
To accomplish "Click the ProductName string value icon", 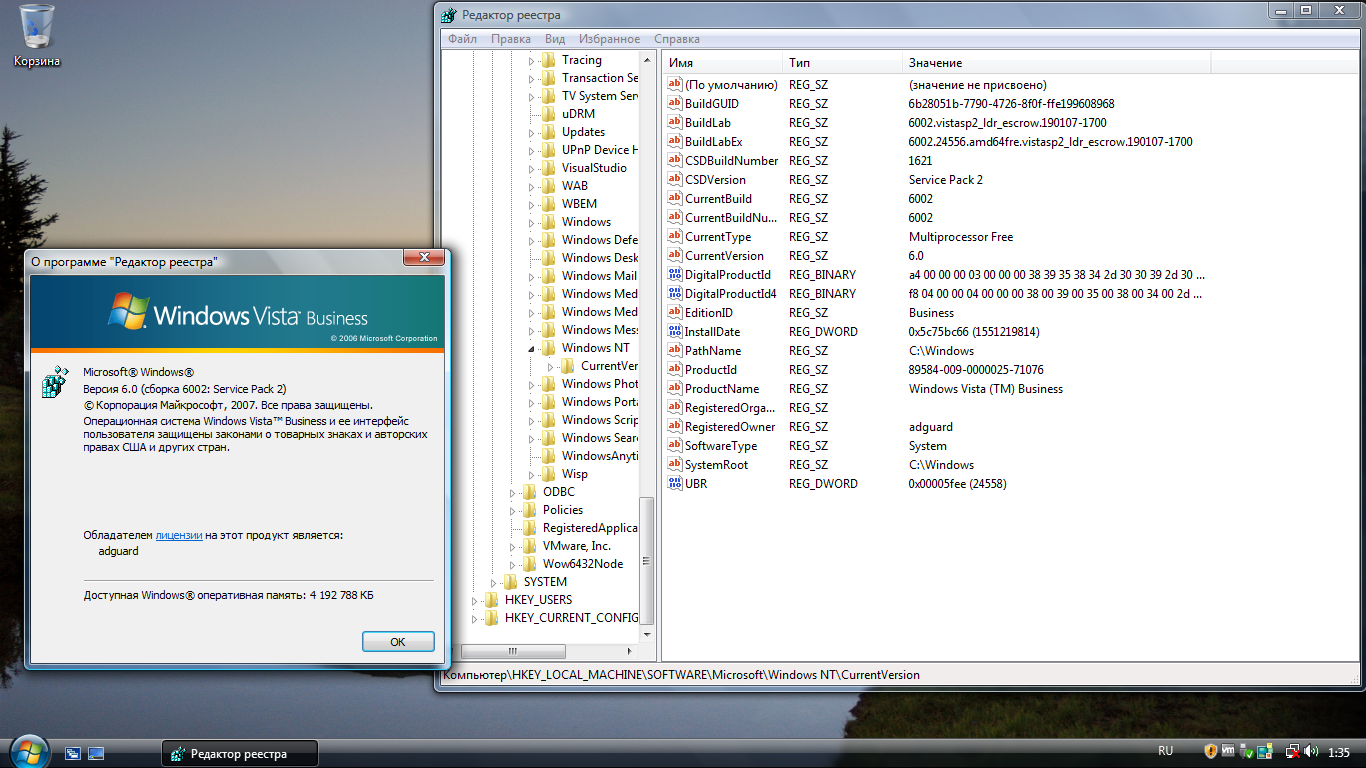I will (x=675, y=389).
